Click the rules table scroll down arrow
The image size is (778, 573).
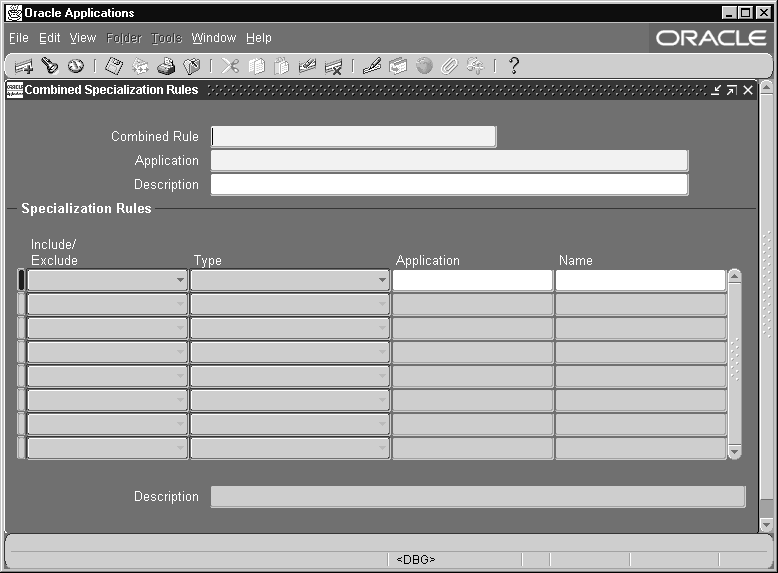point(735,452)
